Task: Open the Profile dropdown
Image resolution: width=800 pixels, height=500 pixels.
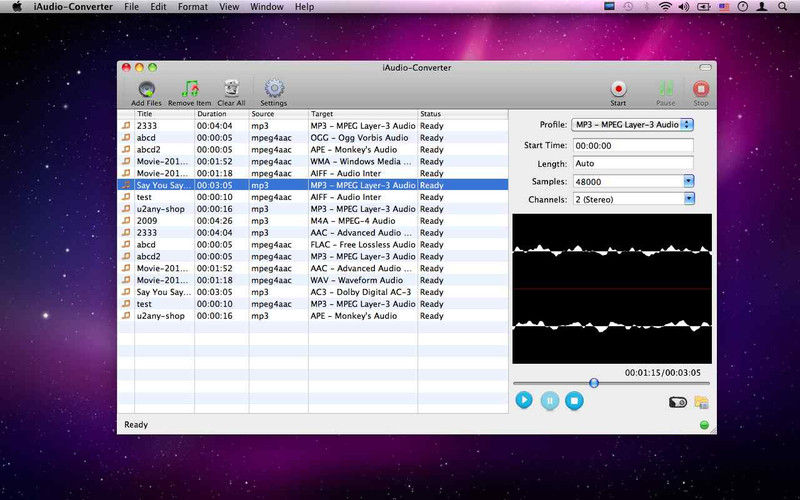Action: pyautogui.click(x=632, y=124)
